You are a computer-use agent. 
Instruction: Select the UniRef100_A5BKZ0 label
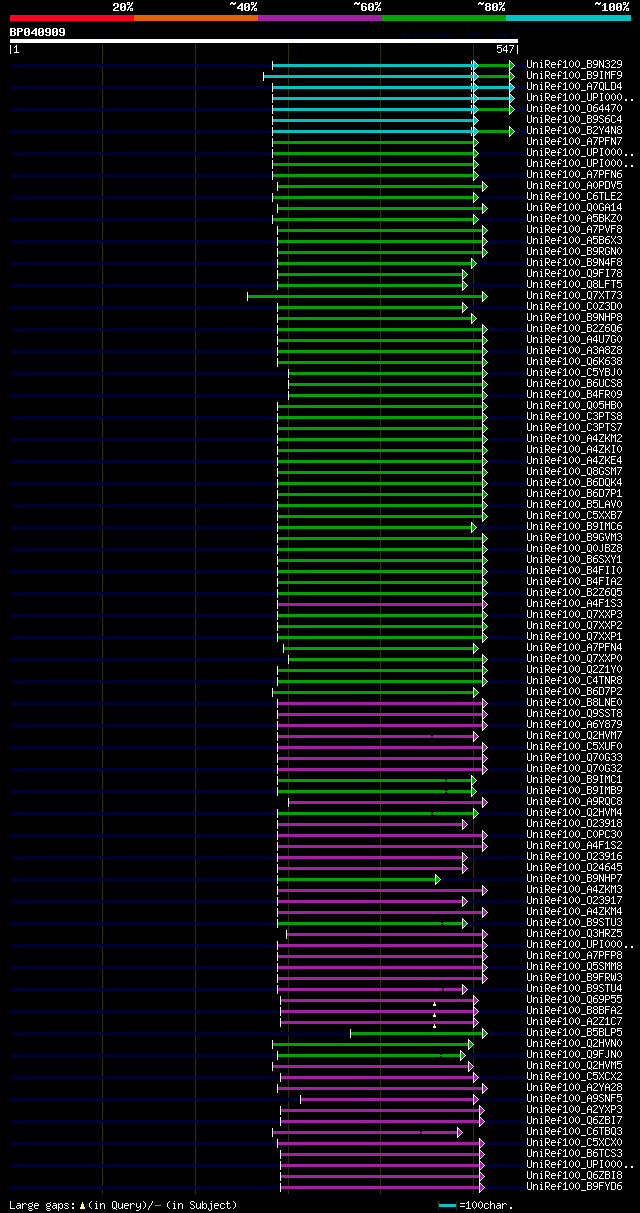[x=574, y=219]
